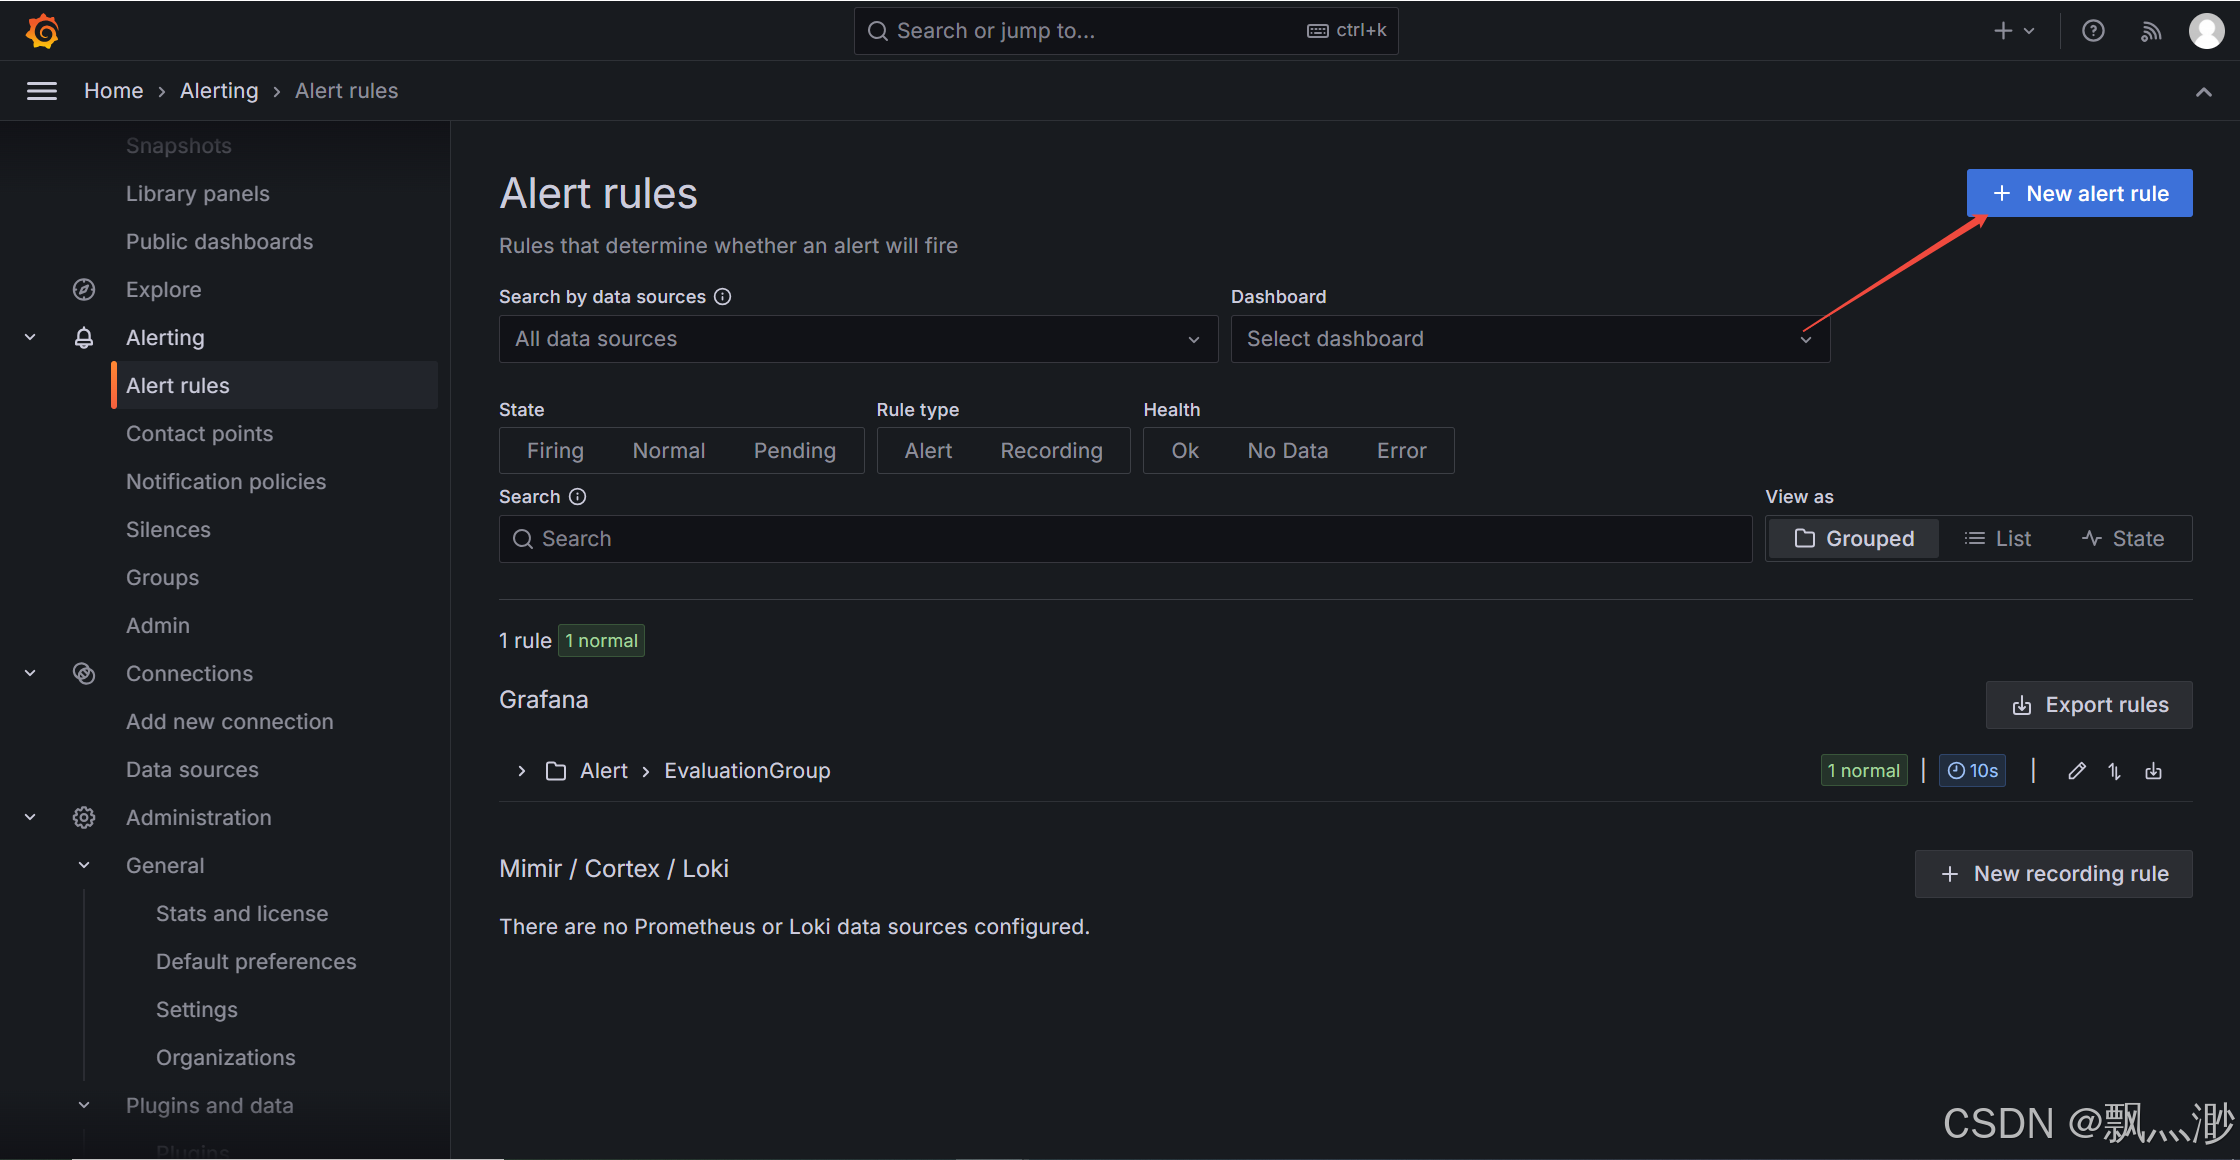Go to Home breadcrumb
The width and height of the screenshot is (2240, 1160).
(114, 91)
